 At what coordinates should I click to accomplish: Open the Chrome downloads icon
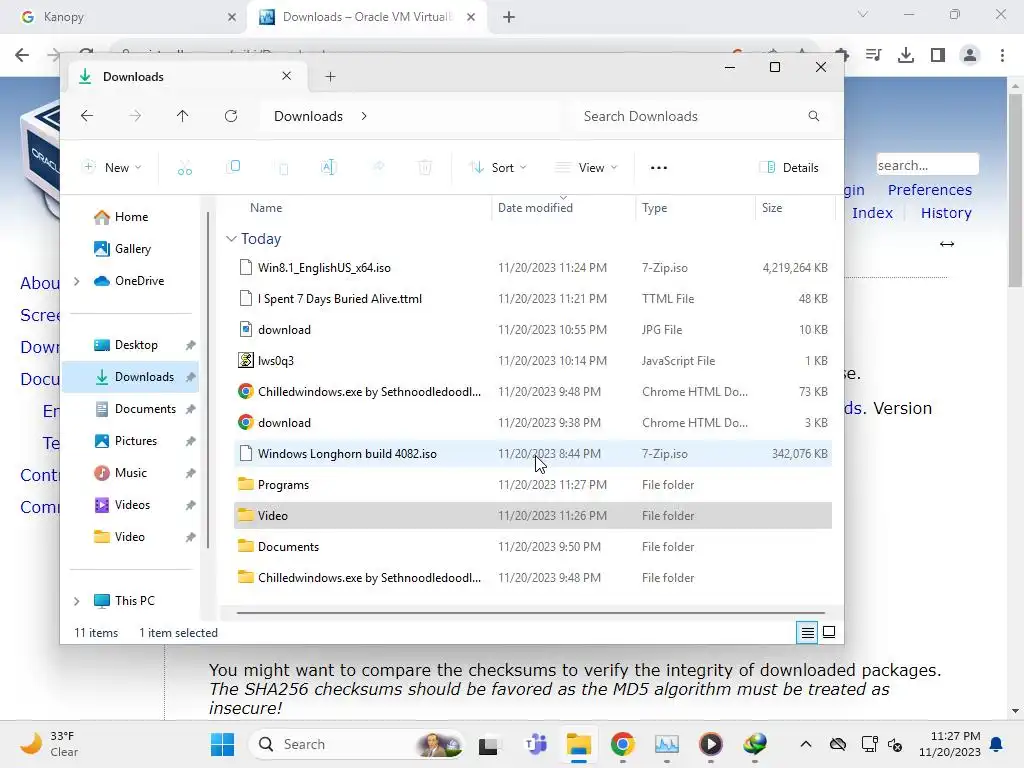coord(906,55)
